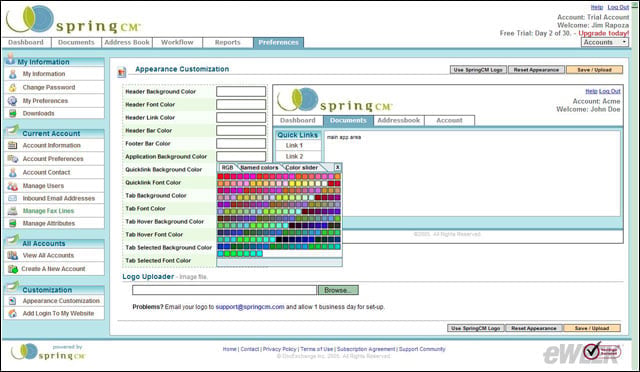640x372 pixels.
Task: Click the Manage Attributes icon
Action: click(13, 223)
